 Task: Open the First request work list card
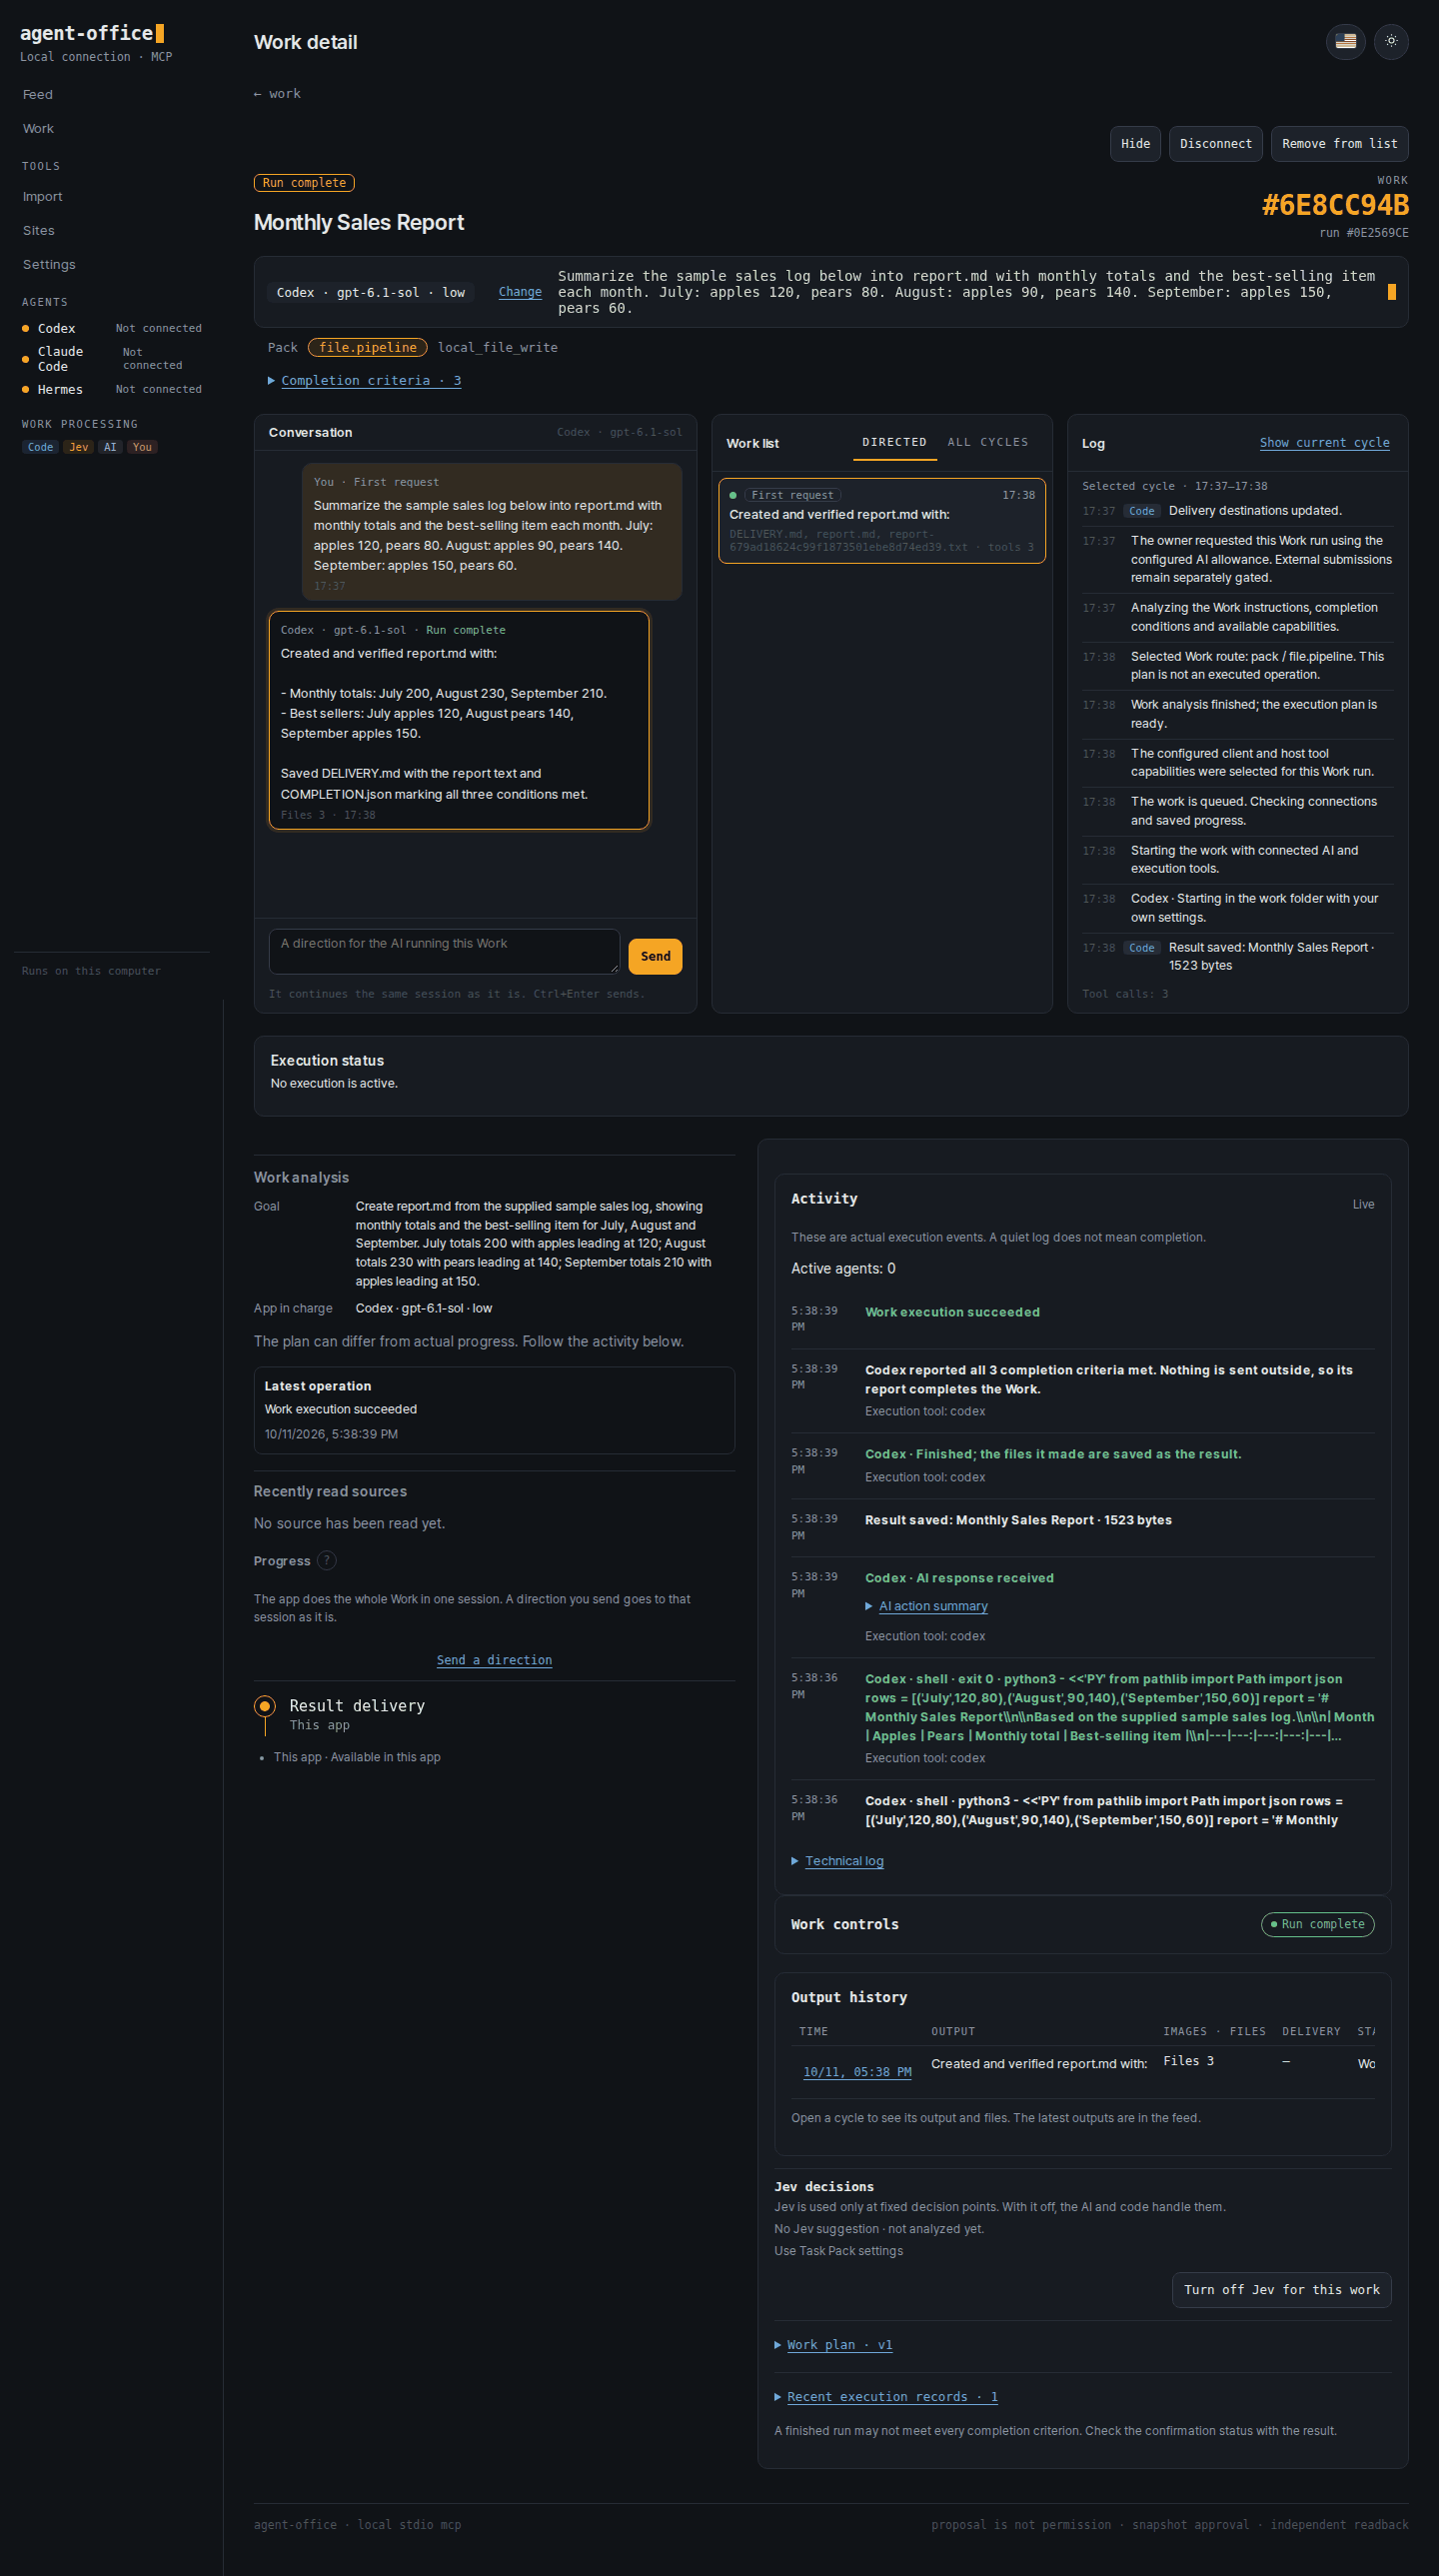(x=882, y=521)
